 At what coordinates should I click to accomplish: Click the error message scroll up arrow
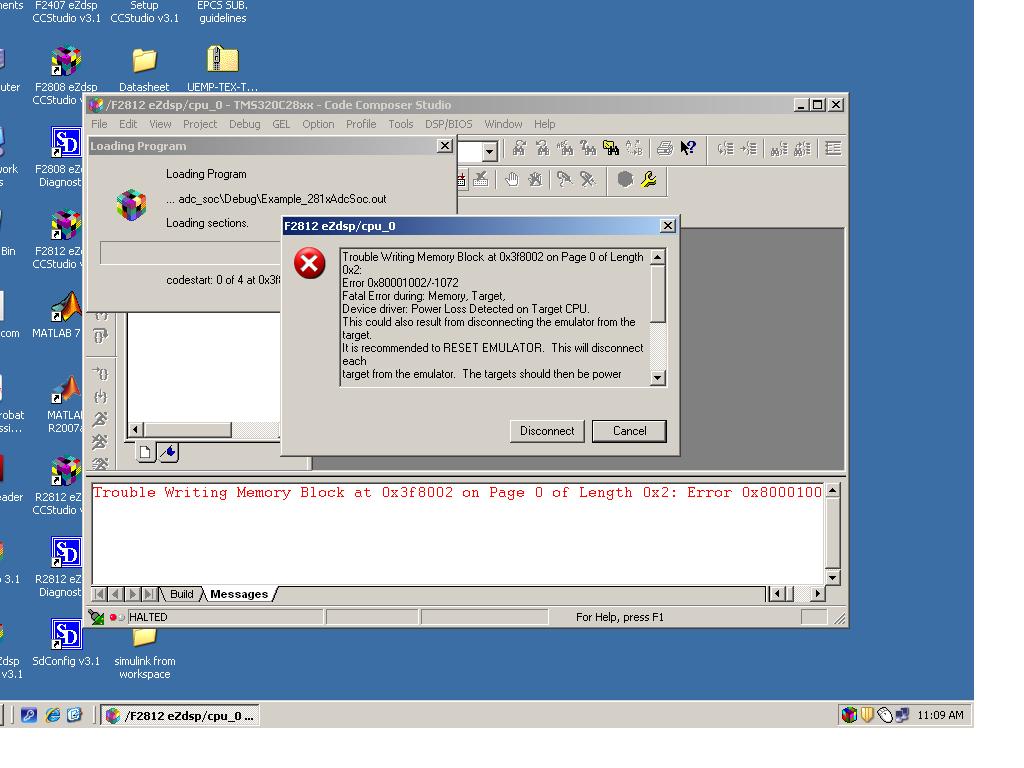658,257
